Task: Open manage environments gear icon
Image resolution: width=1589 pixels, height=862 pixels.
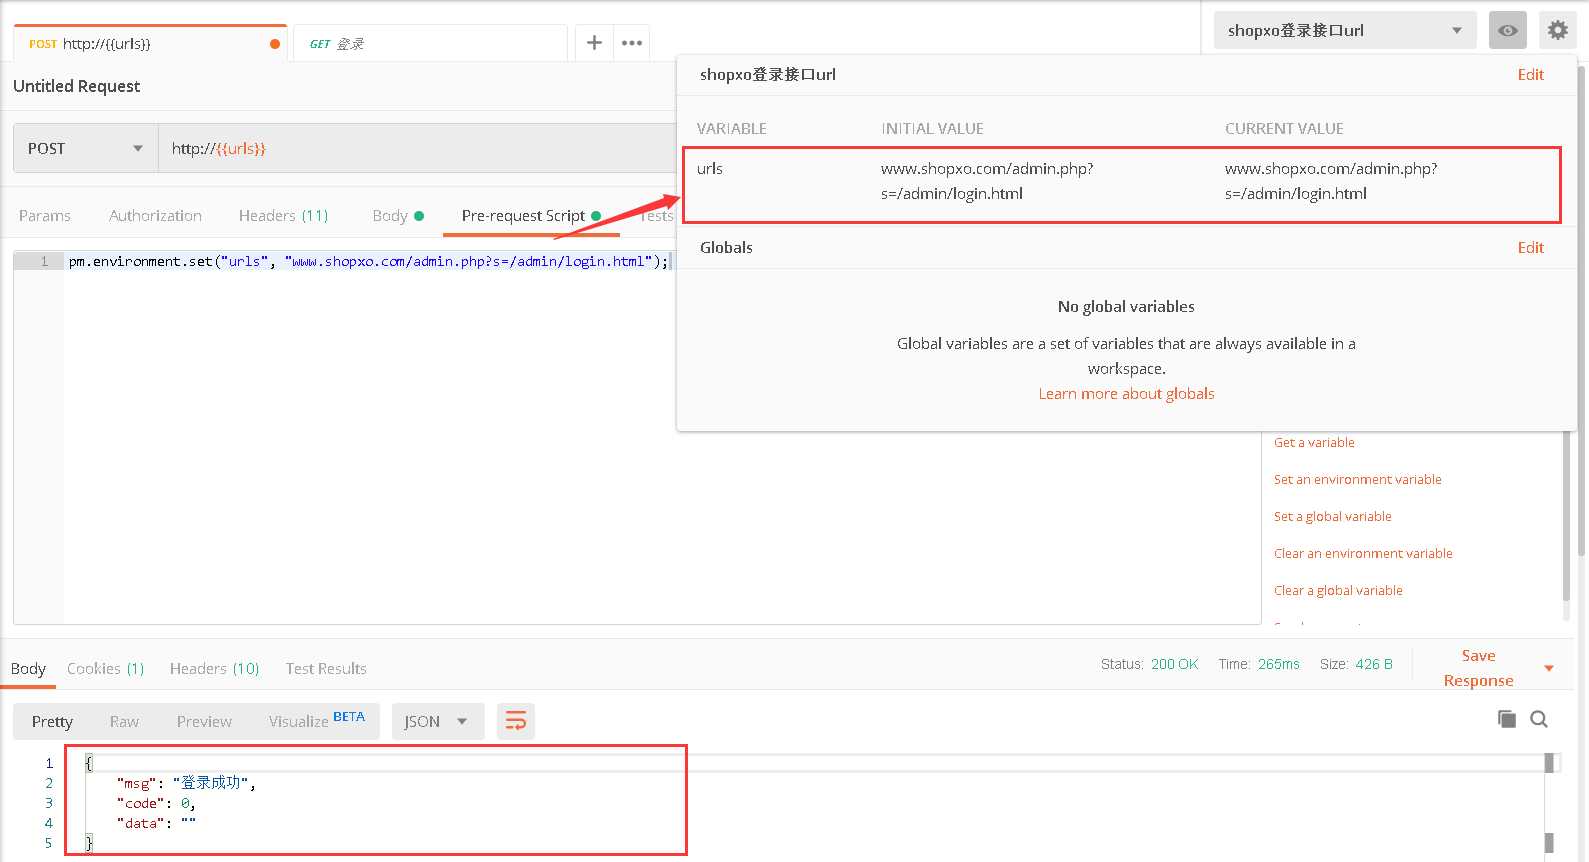Action: point(1558,30)
